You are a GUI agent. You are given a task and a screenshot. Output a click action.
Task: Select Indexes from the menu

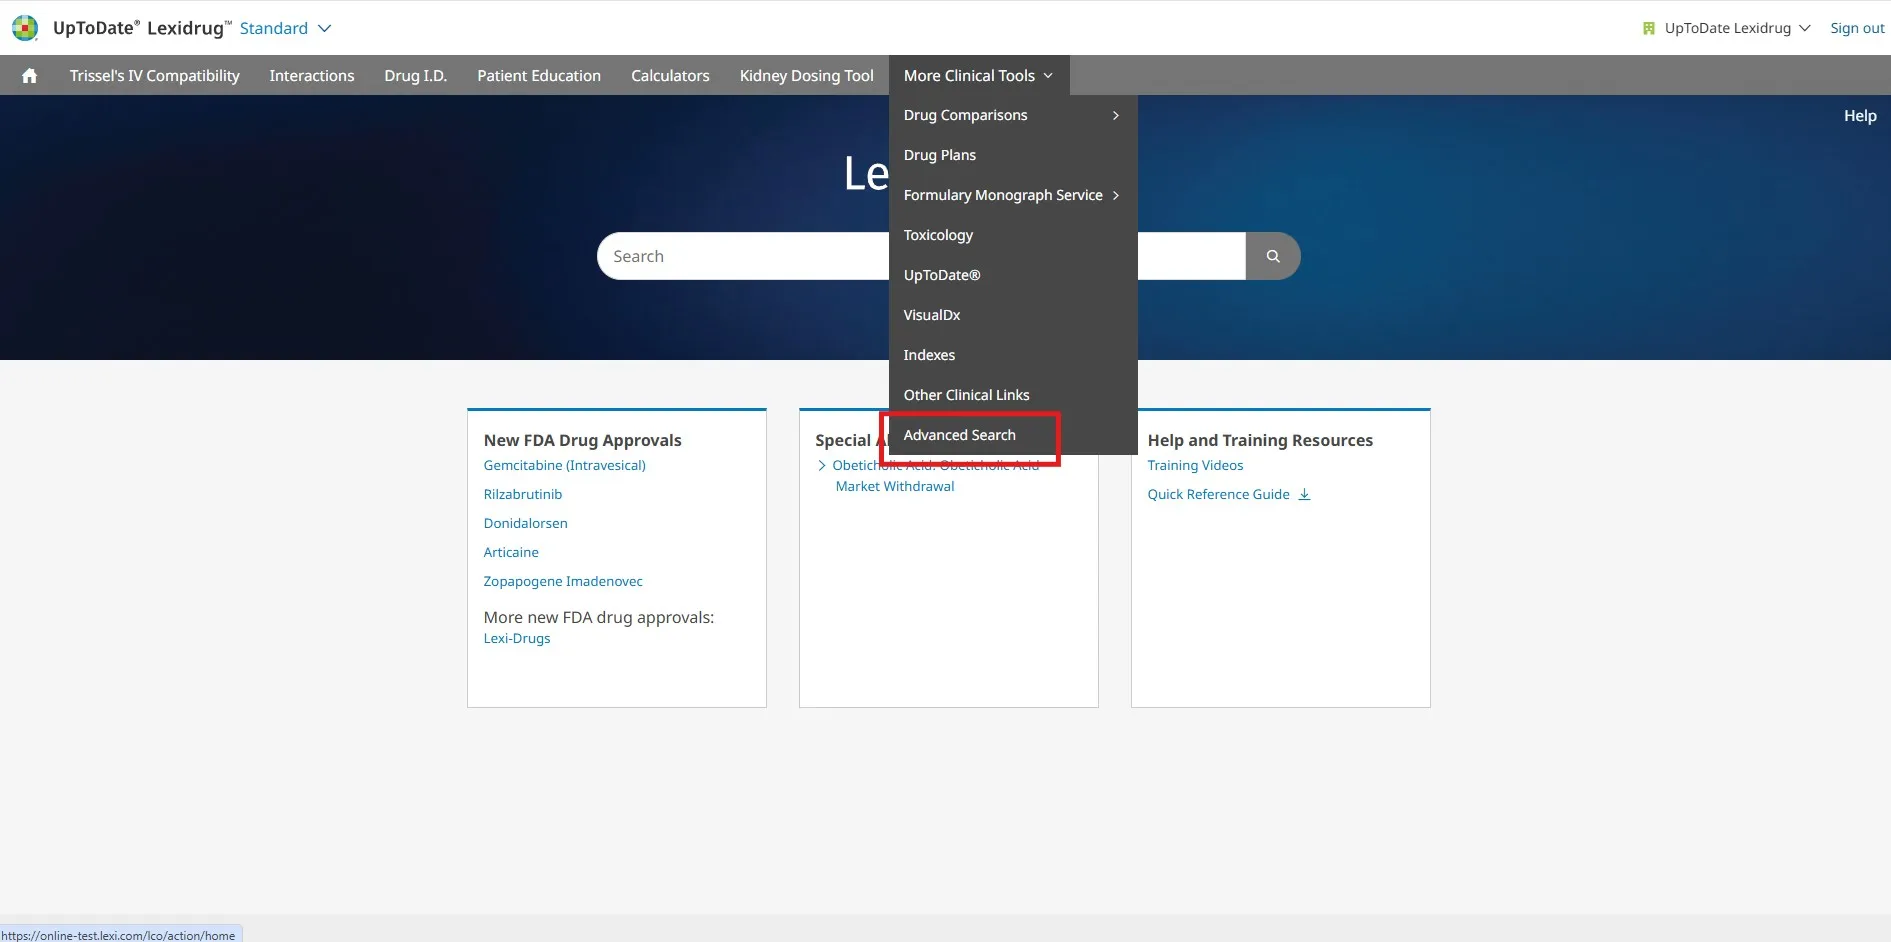1013,355
